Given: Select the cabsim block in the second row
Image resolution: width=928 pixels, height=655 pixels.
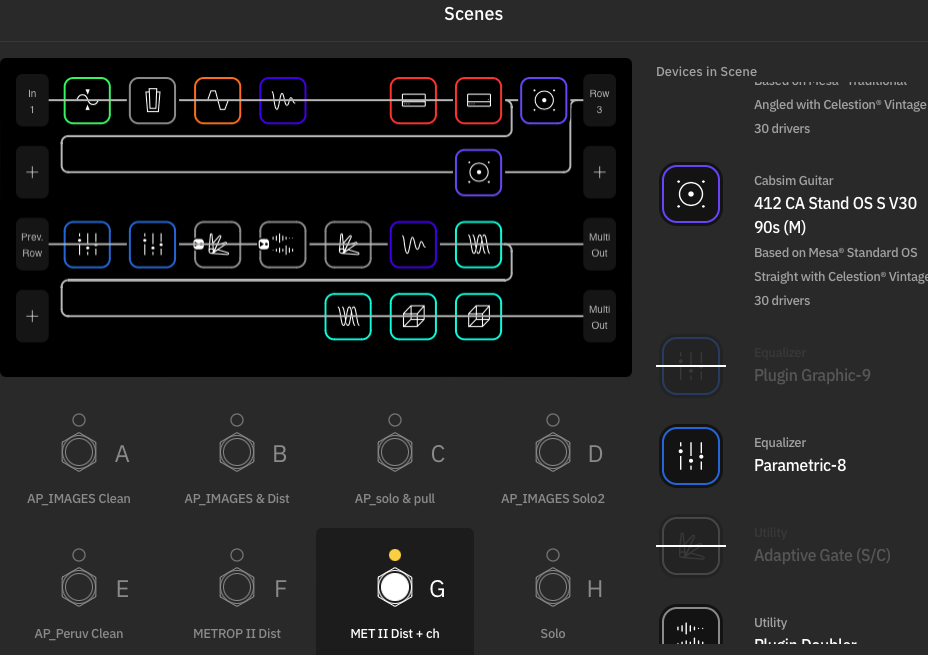Looking at the screenshot, I should [x=478, y=172].
